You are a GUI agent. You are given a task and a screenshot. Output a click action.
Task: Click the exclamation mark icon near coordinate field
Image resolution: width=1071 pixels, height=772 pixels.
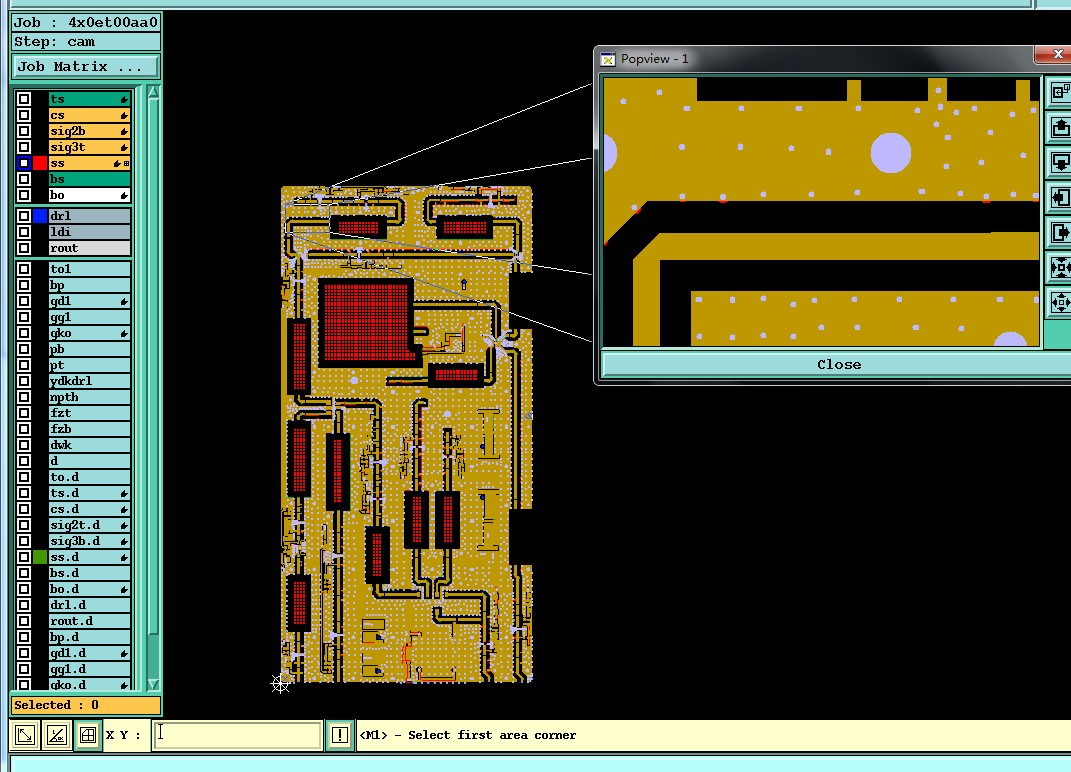339,735
